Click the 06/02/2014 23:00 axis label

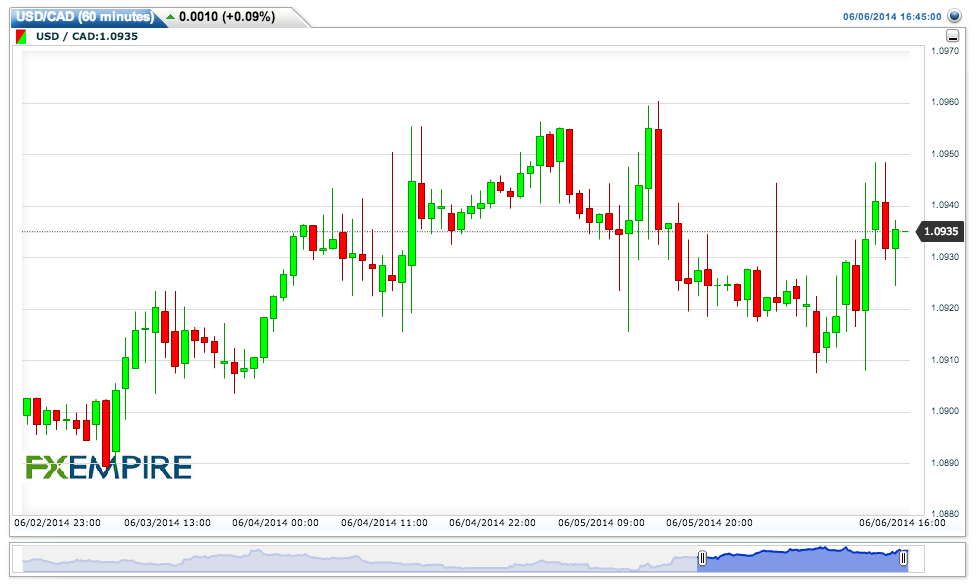pos(57,523)
